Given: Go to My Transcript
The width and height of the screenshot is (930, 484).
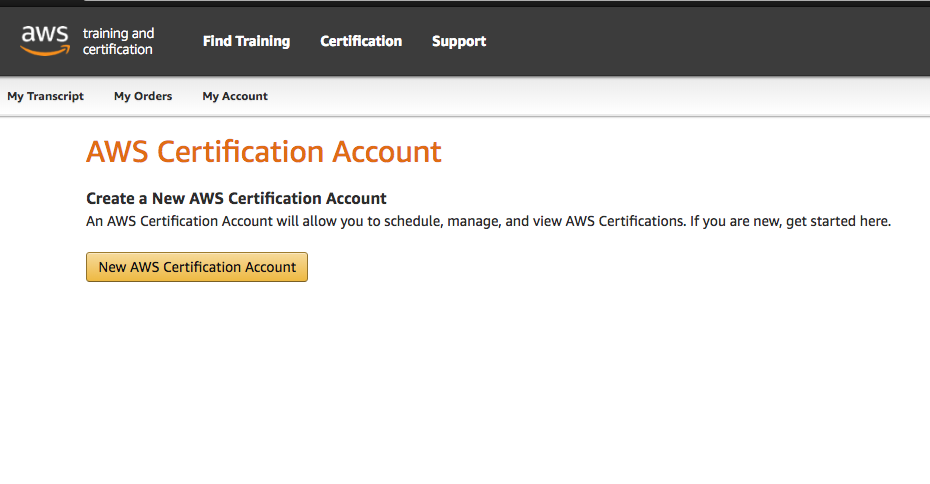Looking at the screenshot, I should pyautogui.click(x=45, y=96).
